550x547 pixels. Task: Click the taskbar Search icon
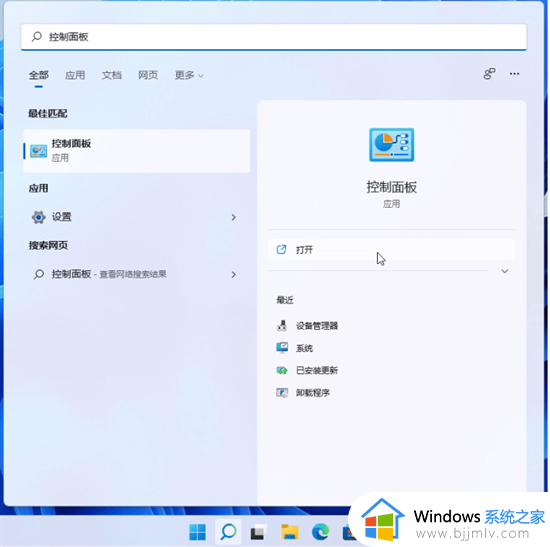[x=228, y=532]
